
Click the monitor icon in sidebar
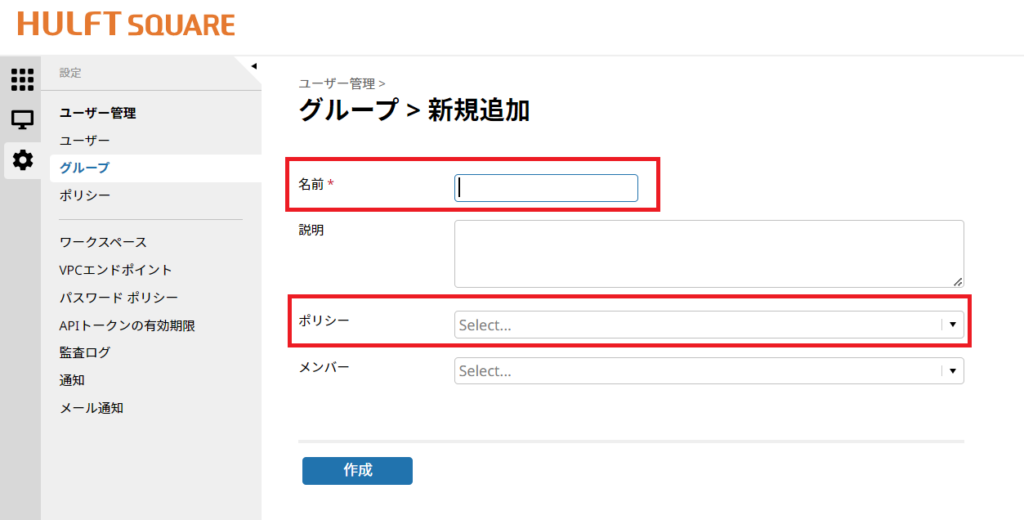[21, 120]
